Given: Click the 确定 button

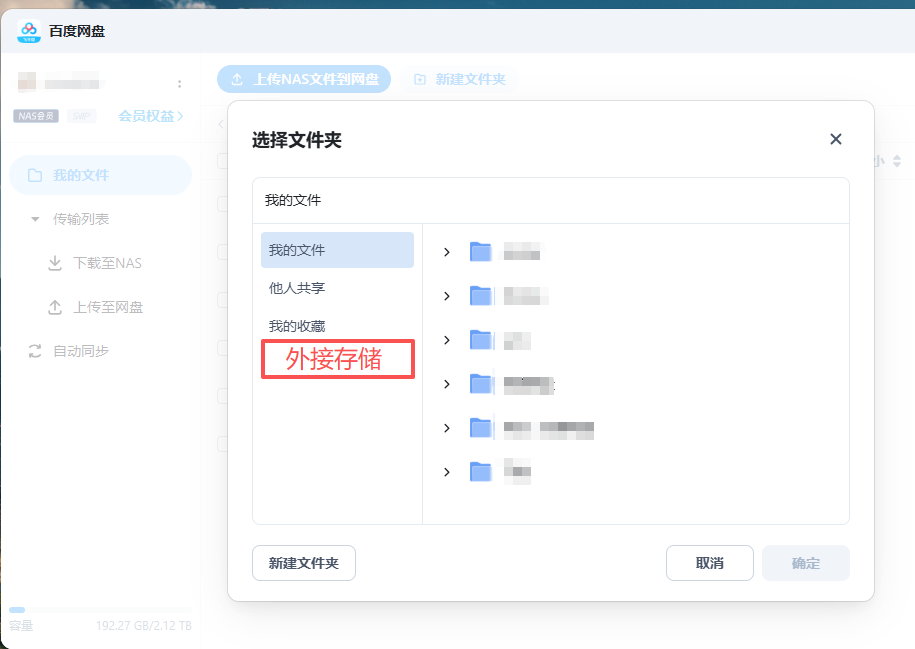Looking at the screenshot, I should (x=805, y=563).
